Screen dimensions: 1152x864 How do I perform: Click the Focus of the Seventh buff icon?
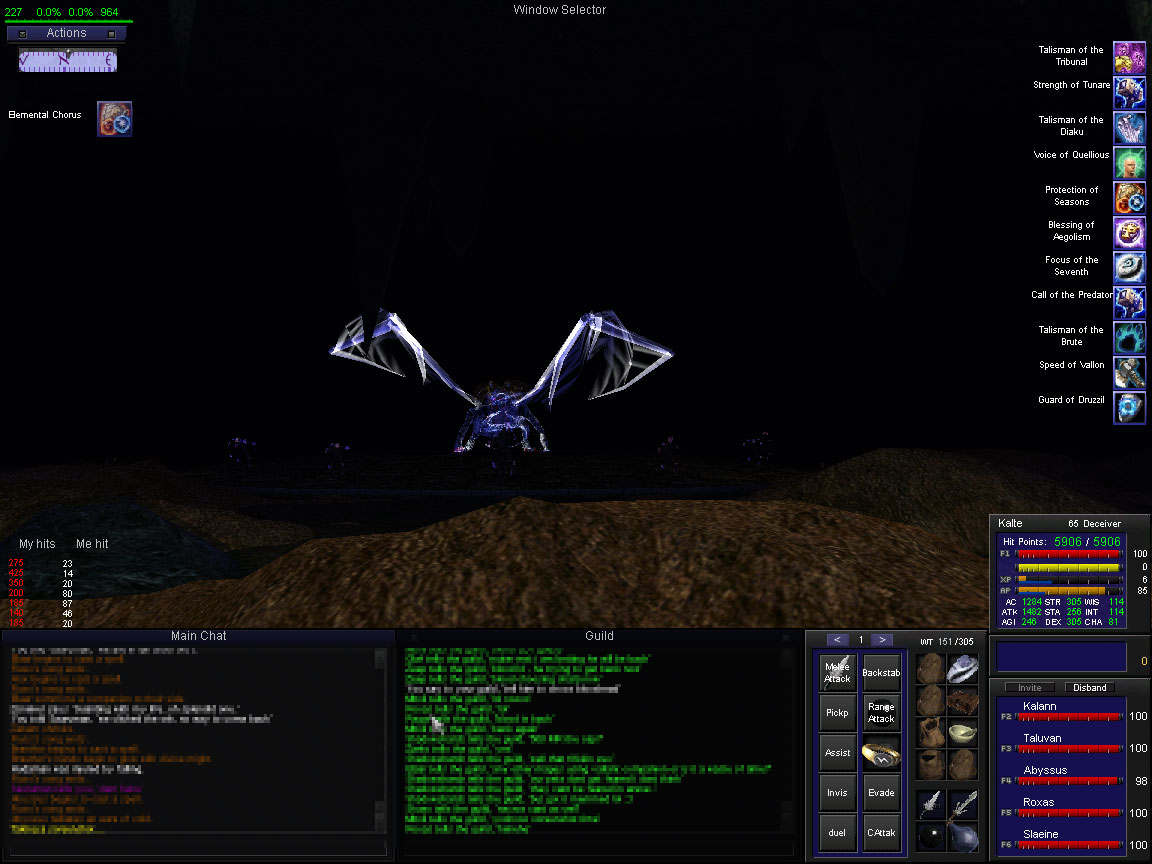click(1129, 267)
